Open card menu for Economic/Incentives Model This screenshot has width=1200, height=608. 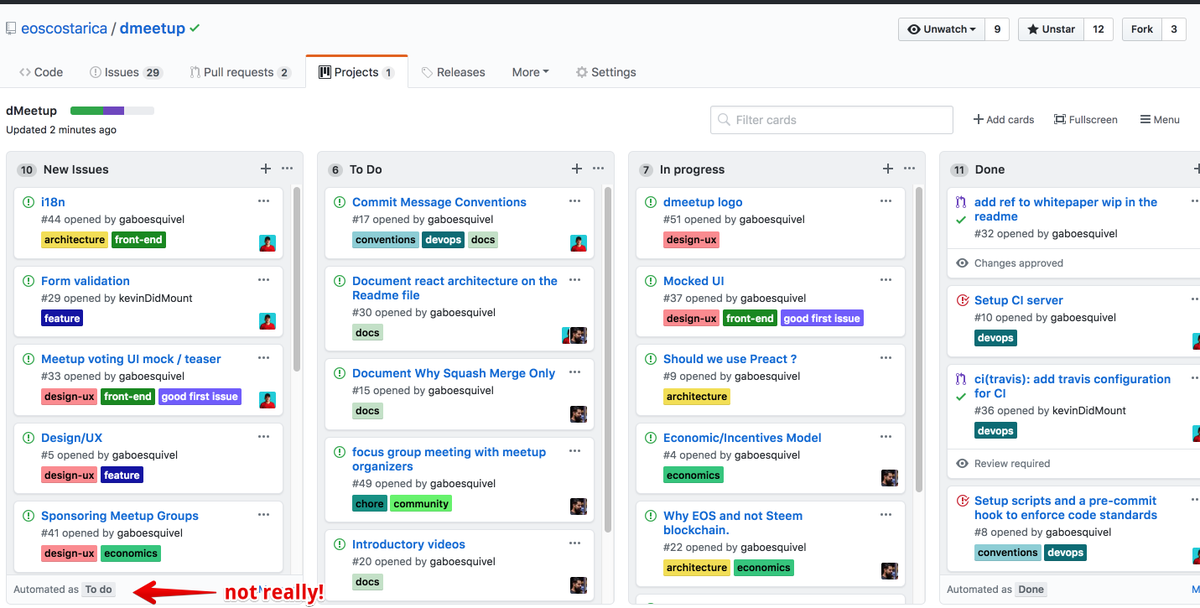(886, 437)
